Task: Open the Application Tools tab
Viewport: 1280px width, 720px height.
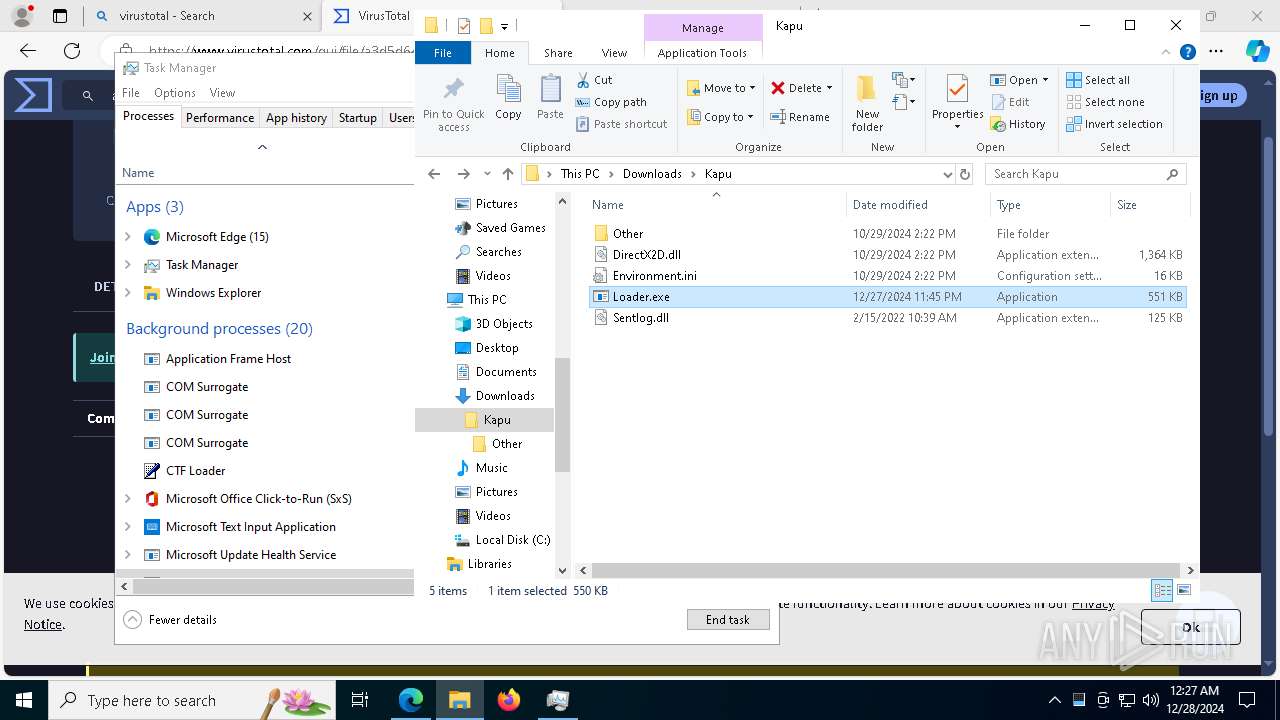Action: (702, 53)
